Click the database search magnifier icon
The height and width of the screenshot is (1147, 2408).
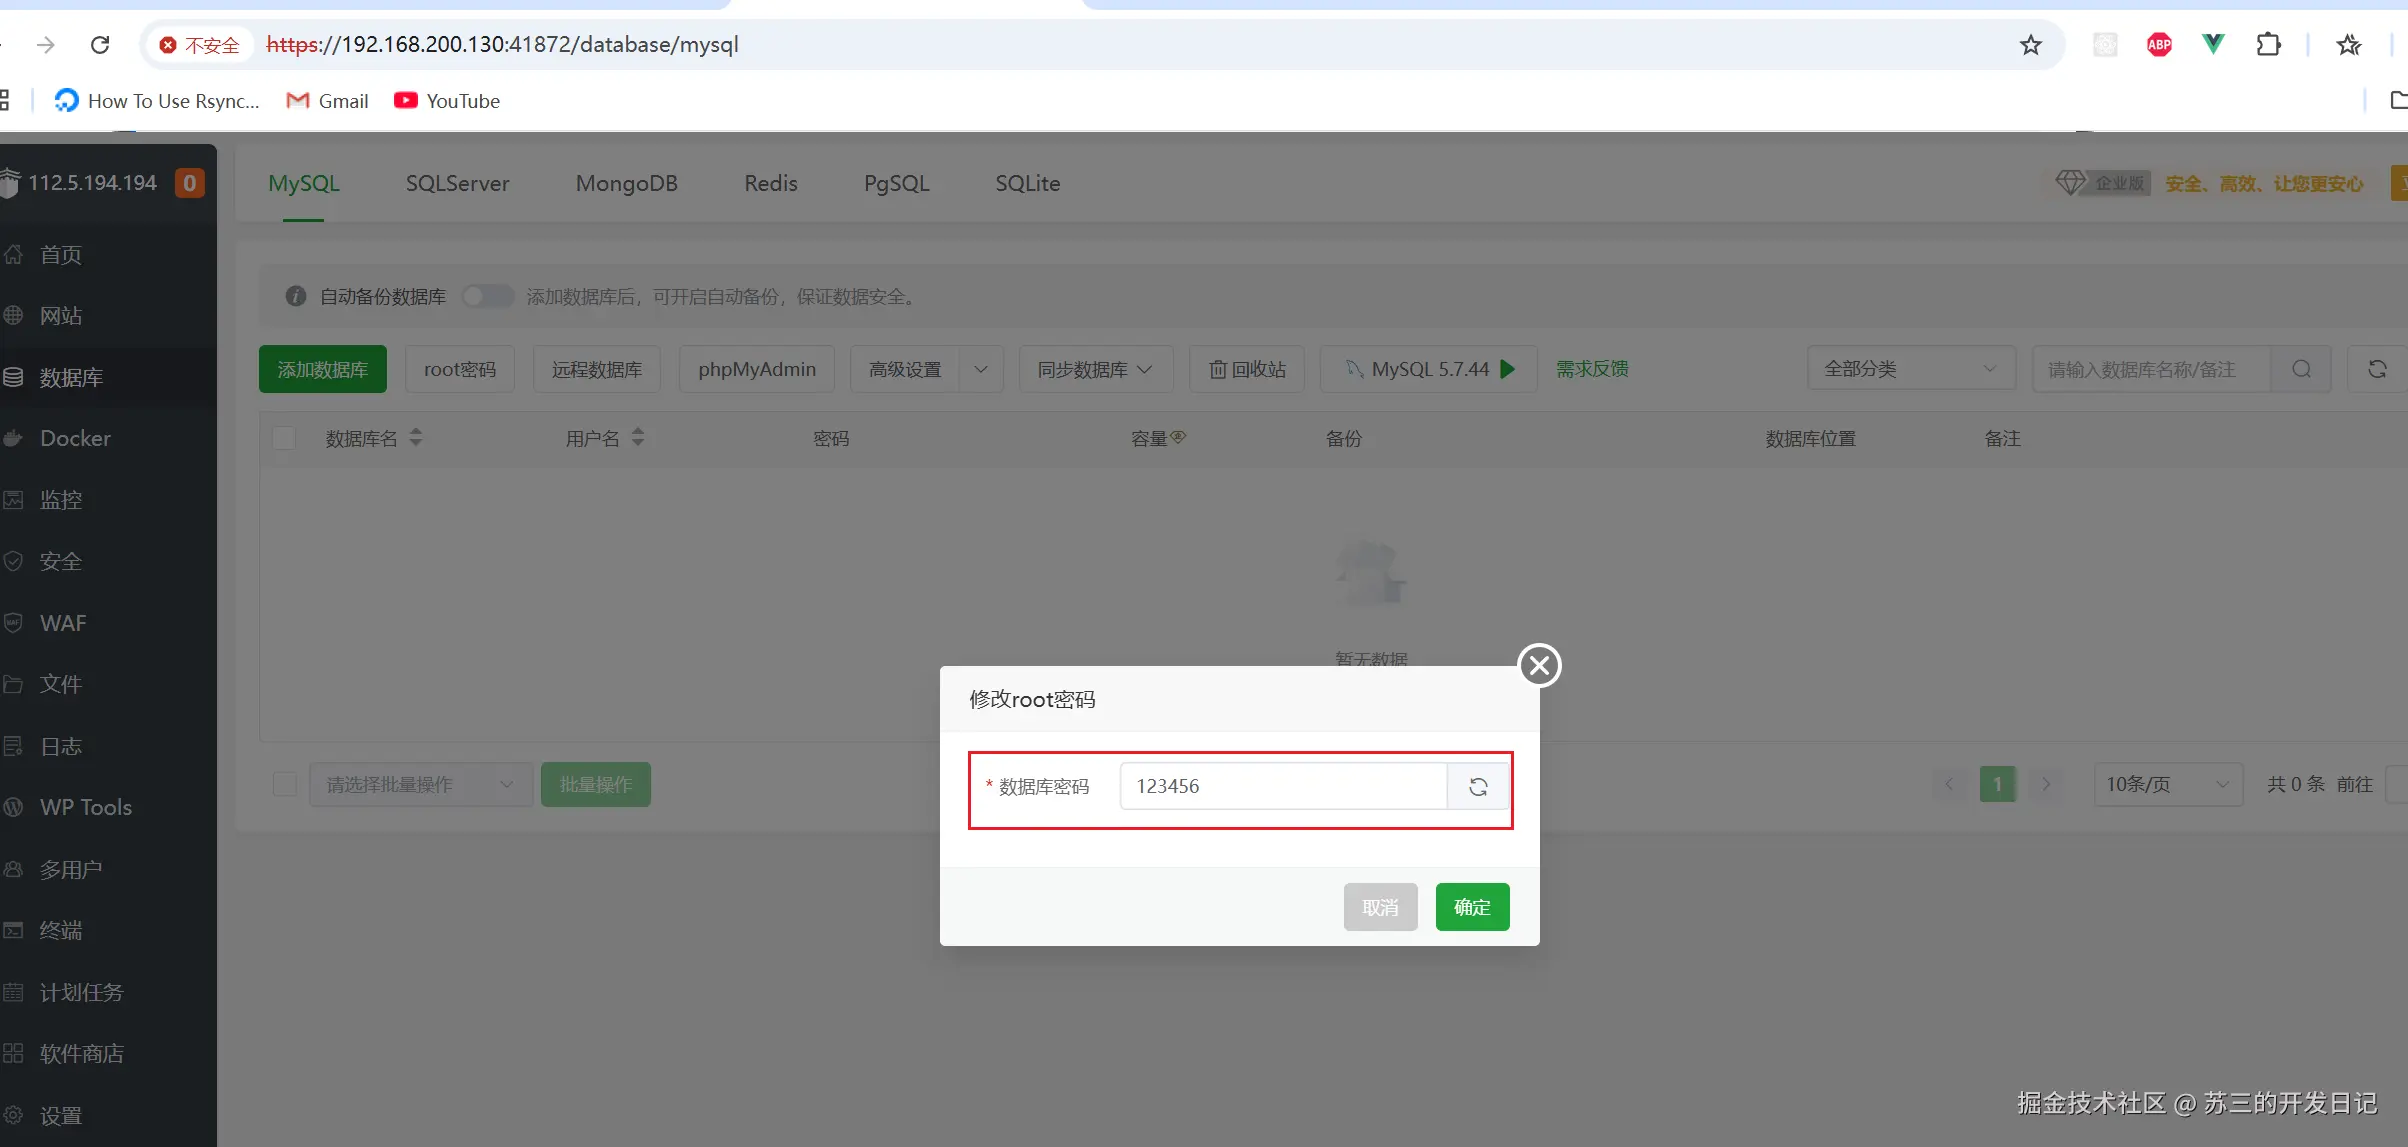(x=2301, y=369)
